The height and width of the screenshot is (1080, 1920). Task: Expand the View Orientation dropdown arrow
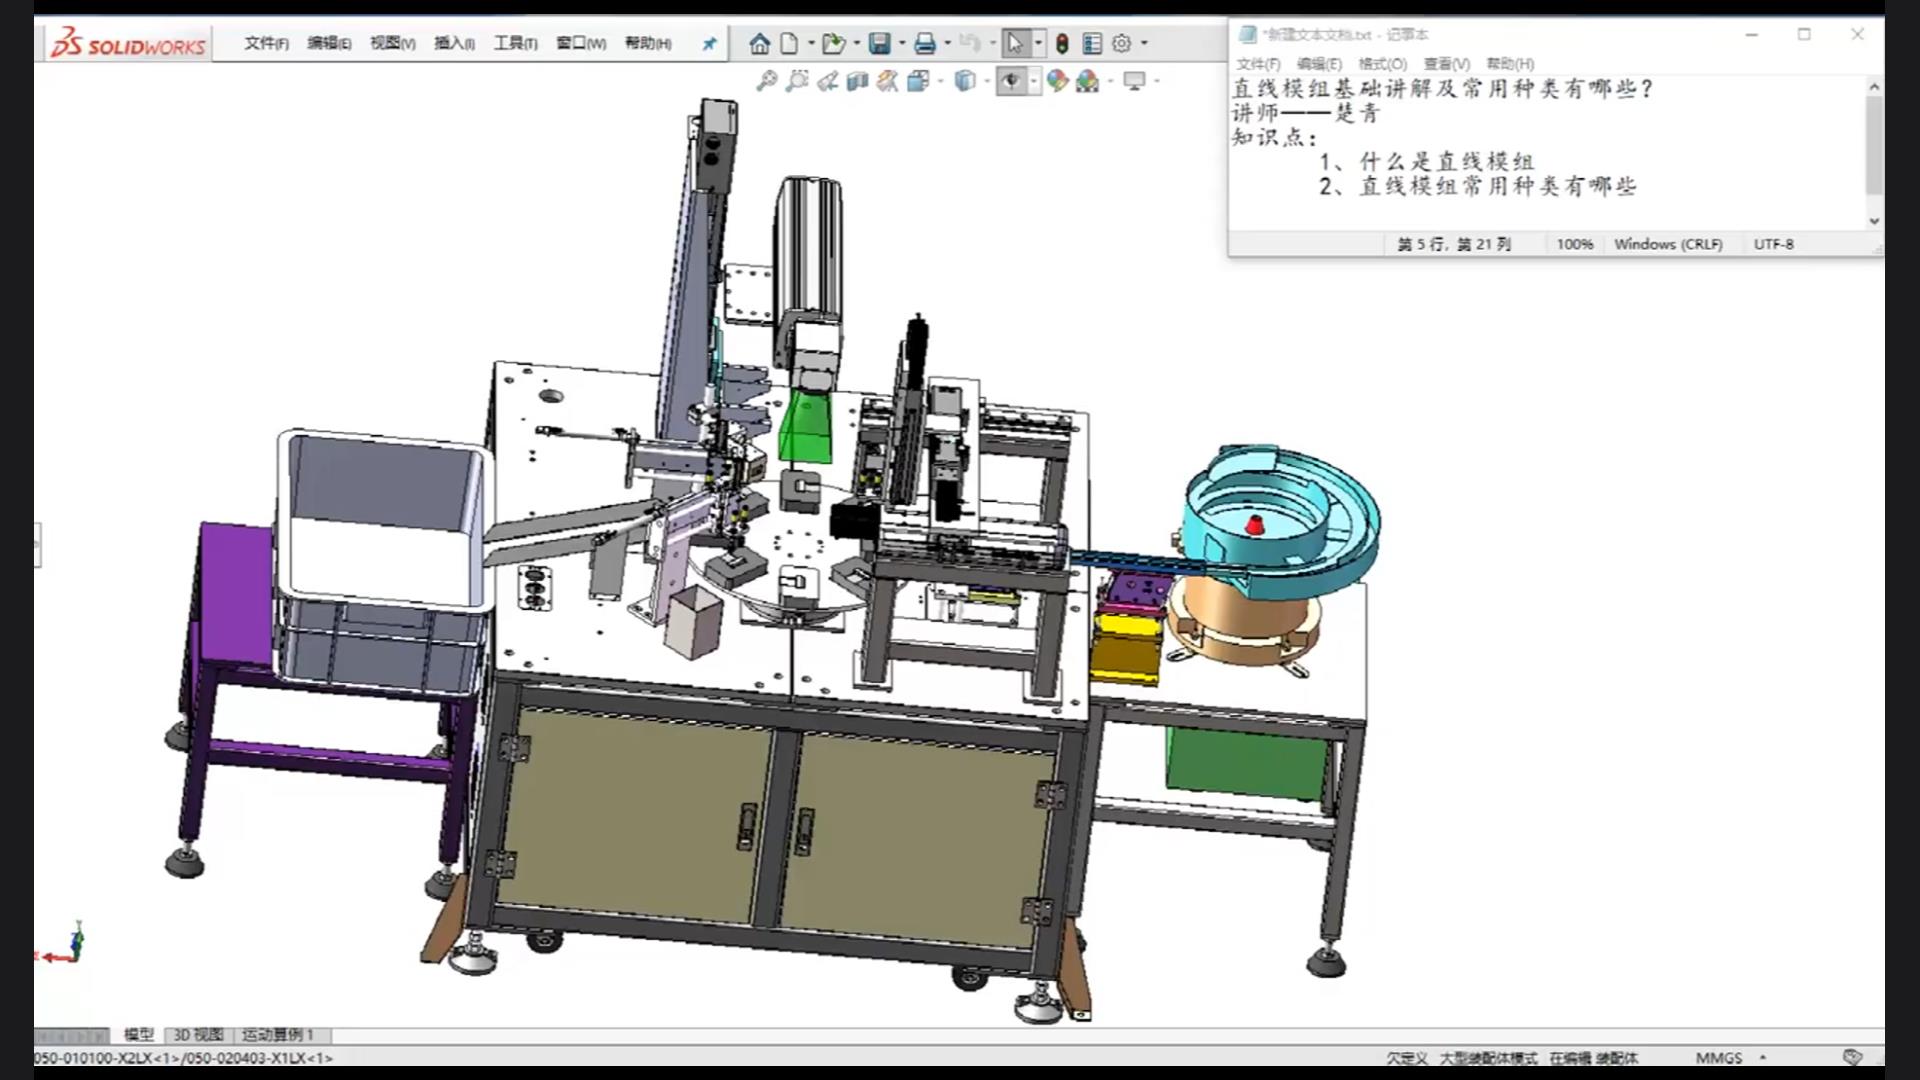(x=940, y=81)
